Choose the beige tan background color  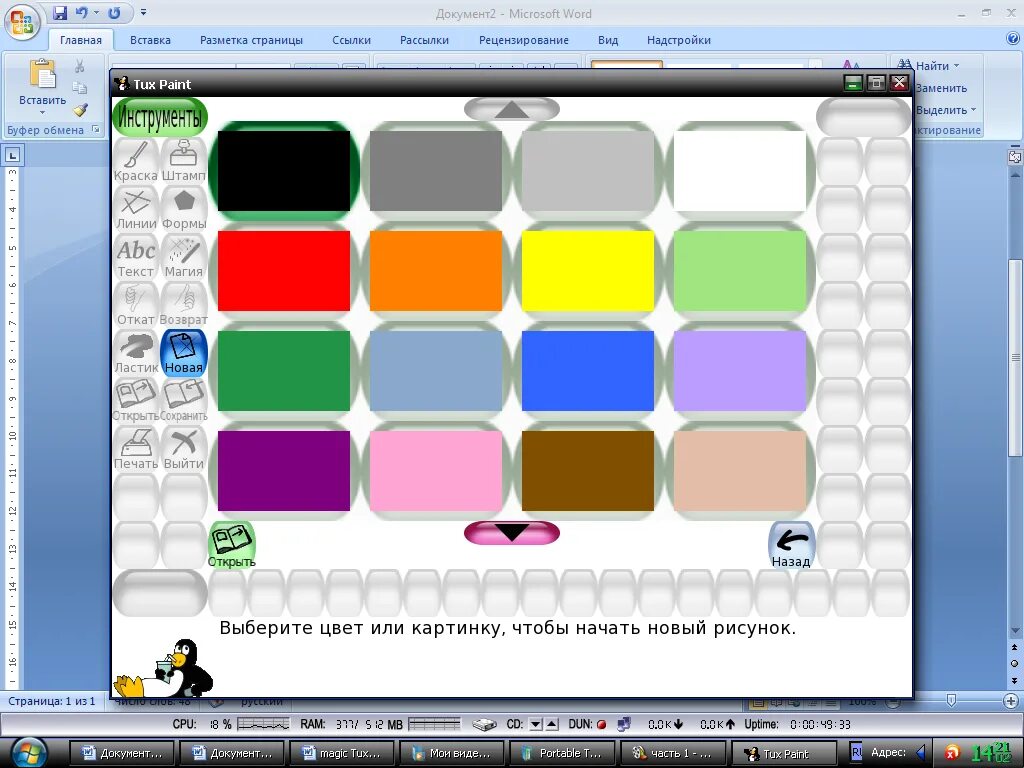point(740,471)
